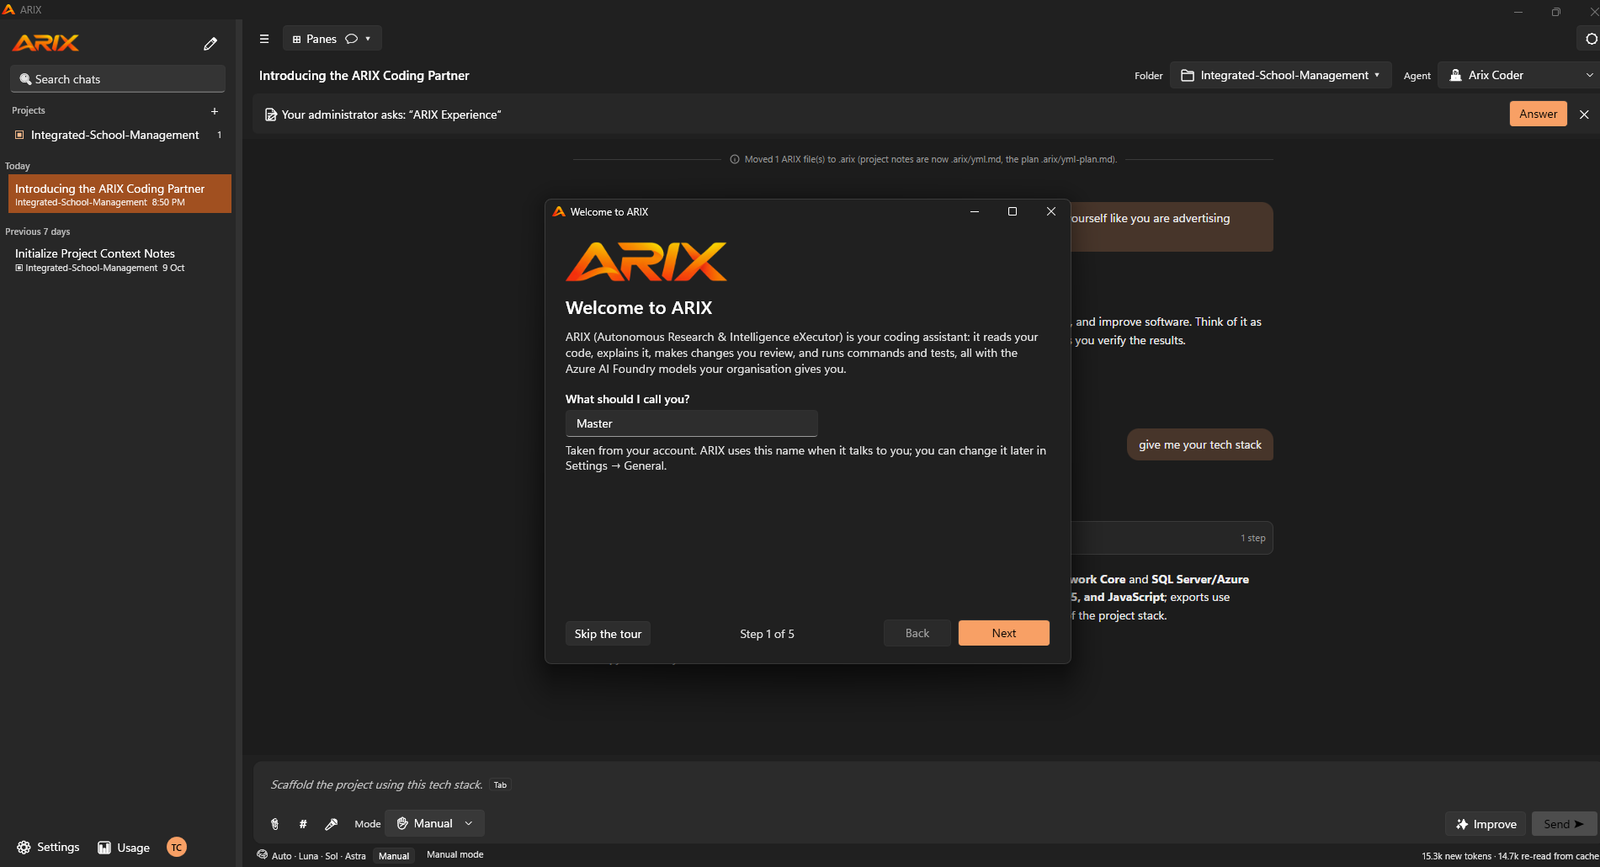1600x867 pixels.
Task: Click the message give me your tech stack
Action: (1200, 445)
